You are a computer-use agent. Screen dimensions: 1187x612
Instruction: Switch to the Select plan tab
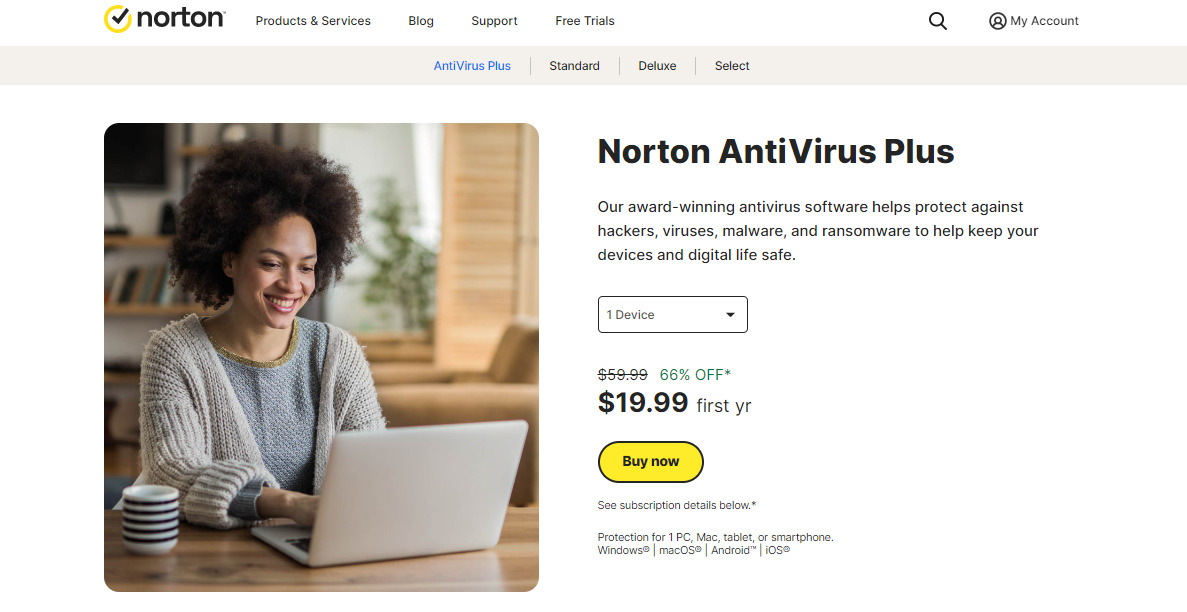pos(732,66)
